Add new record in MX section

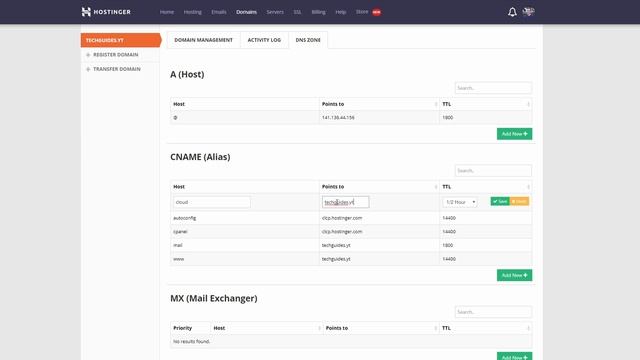514,357
